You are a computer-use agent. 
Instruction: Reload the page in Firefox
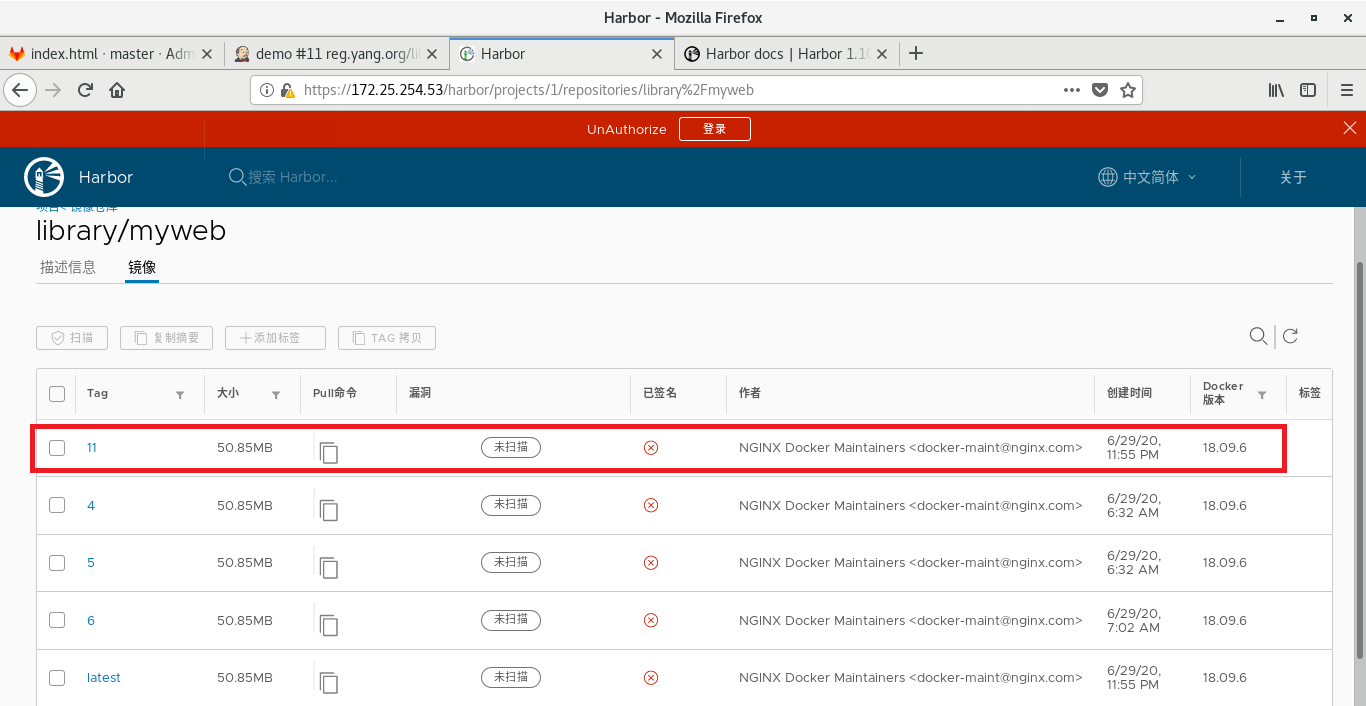85,90
